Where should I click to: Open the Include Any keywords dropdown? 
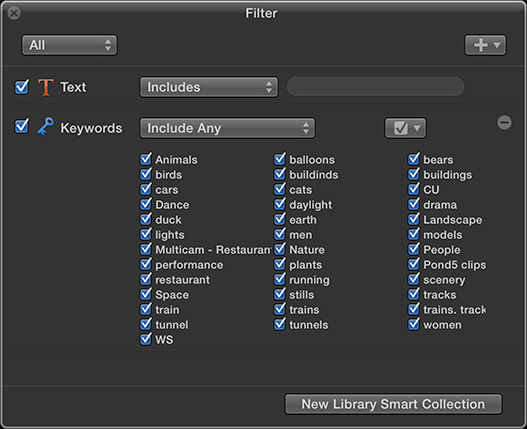227,128
